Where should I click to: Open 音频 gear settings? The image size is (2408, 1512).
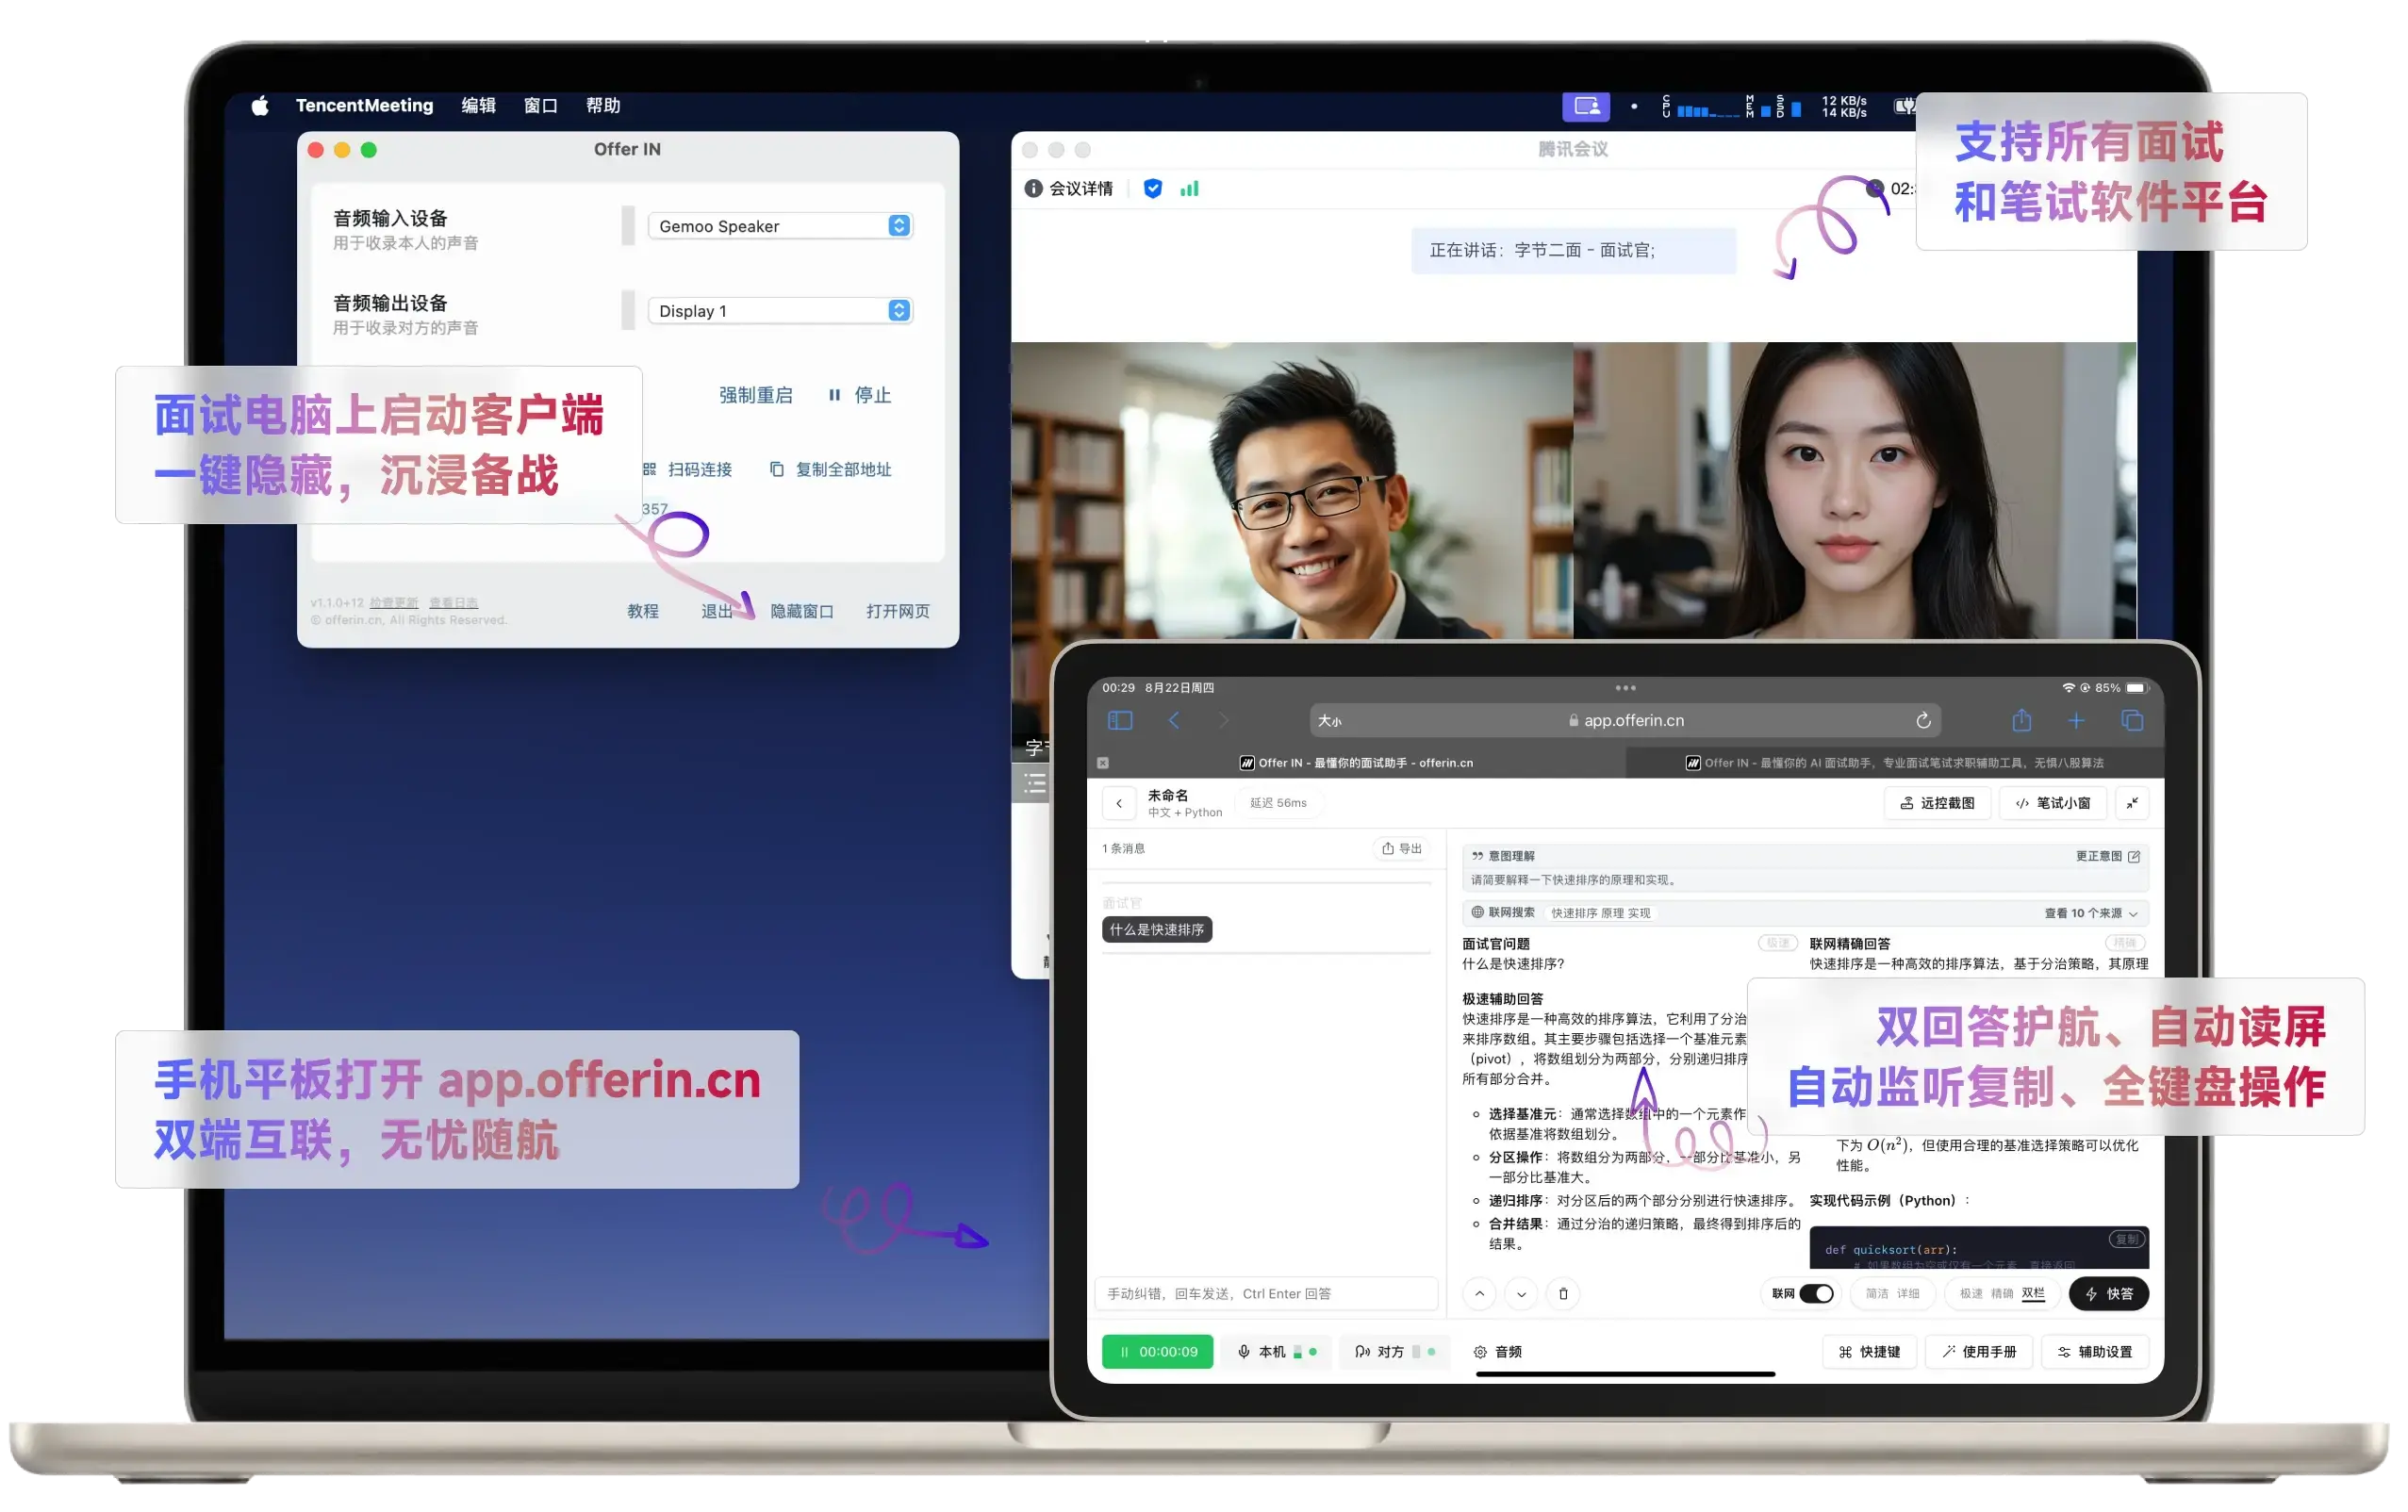coord(1498,1352)
